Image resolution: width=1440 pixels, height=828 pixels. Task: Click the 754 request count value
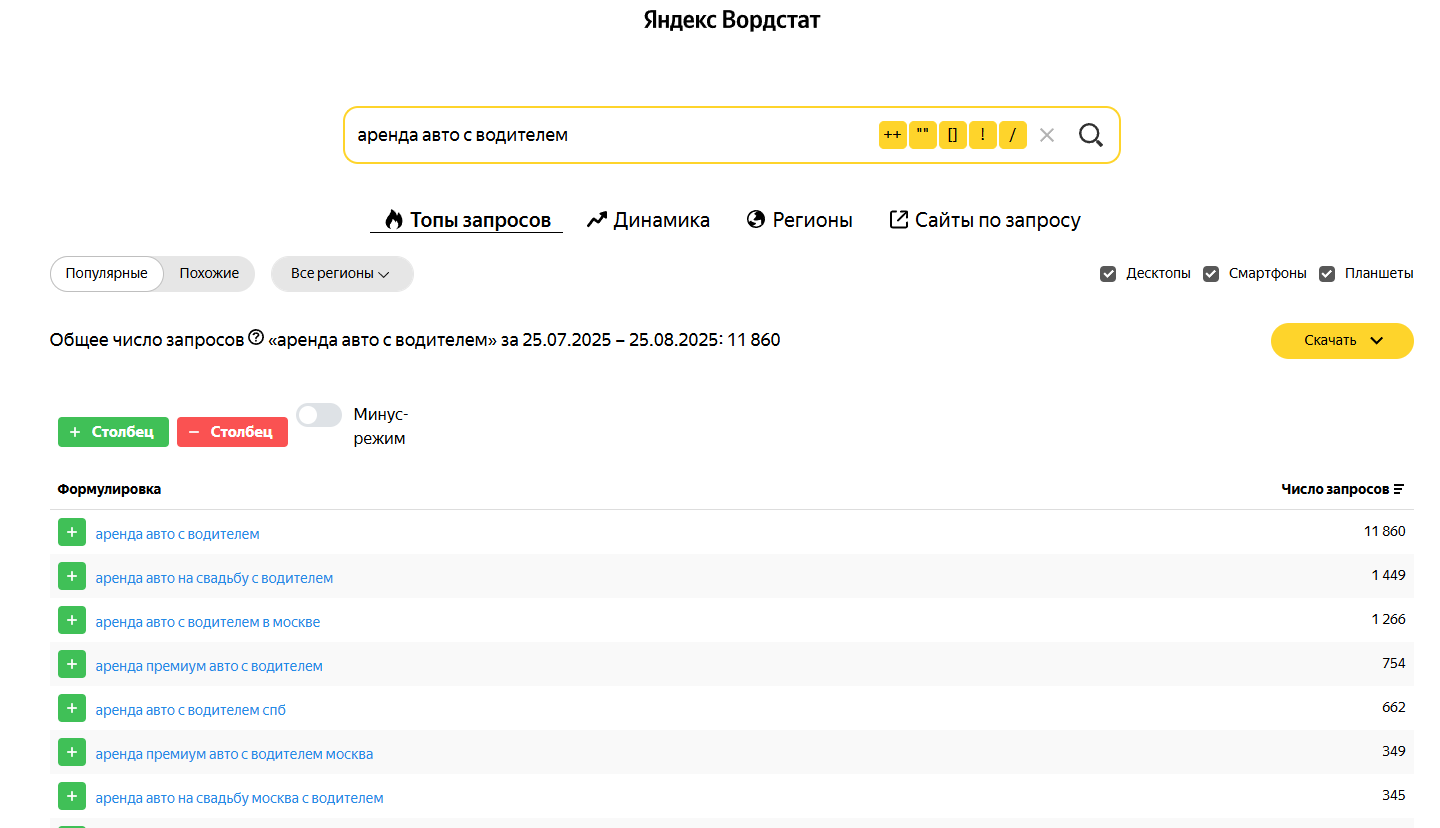[1394, 663]
